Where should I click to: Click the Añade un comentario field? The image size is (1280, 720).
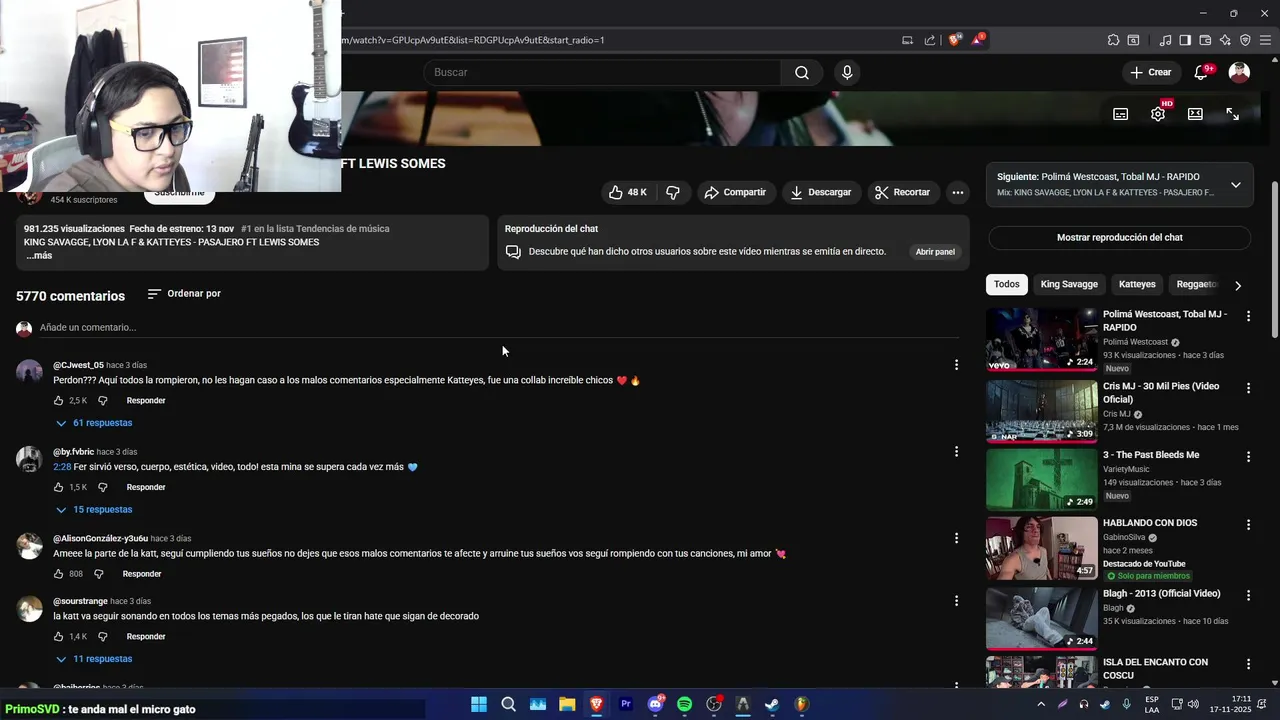click(500, 328)
